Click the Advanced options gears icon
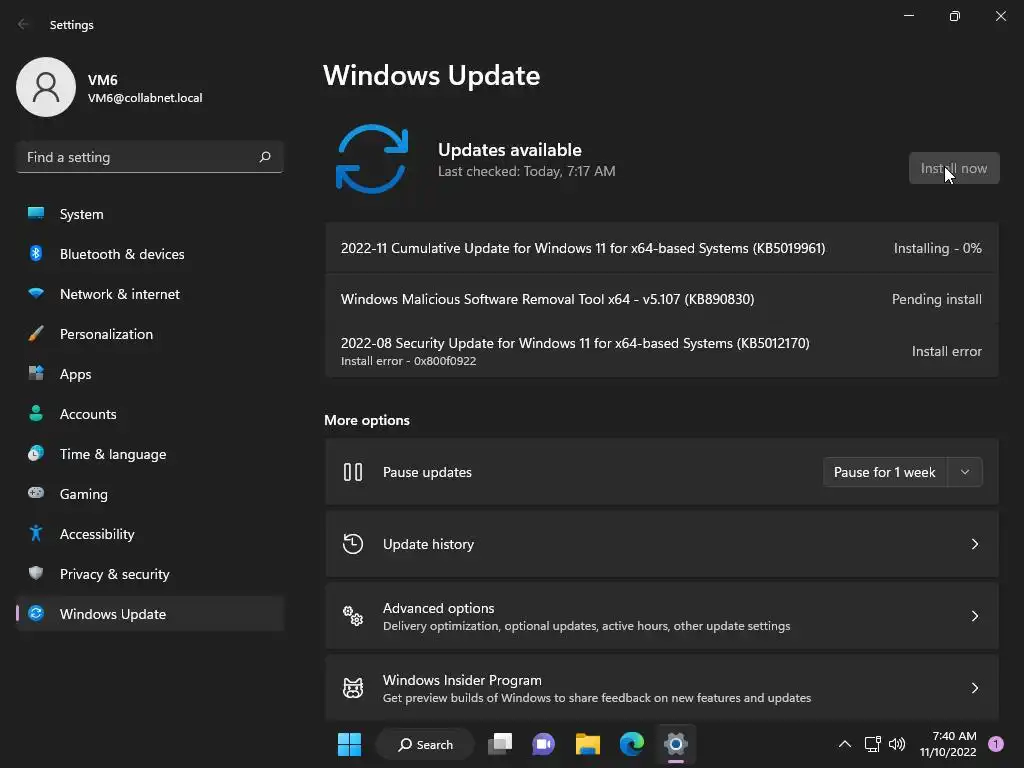 353,616
